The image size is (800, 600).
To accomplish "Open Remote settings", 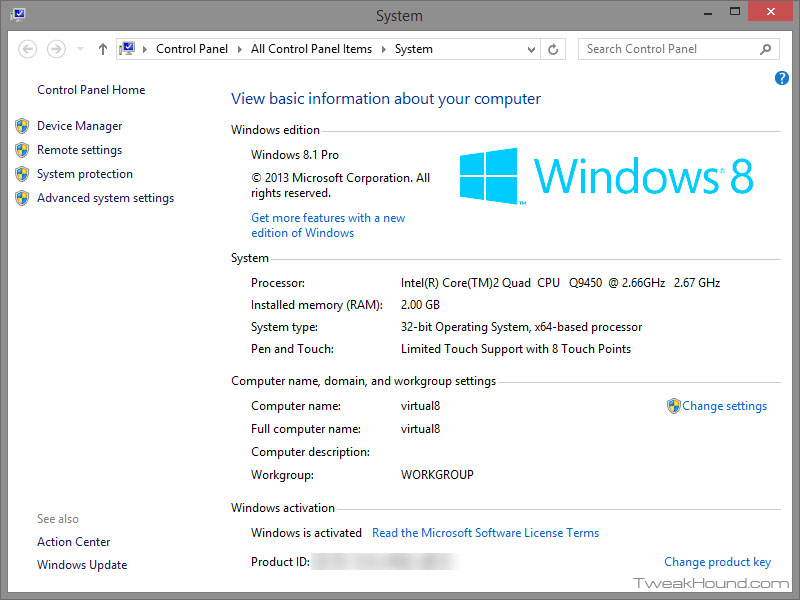I will [80, 150].
